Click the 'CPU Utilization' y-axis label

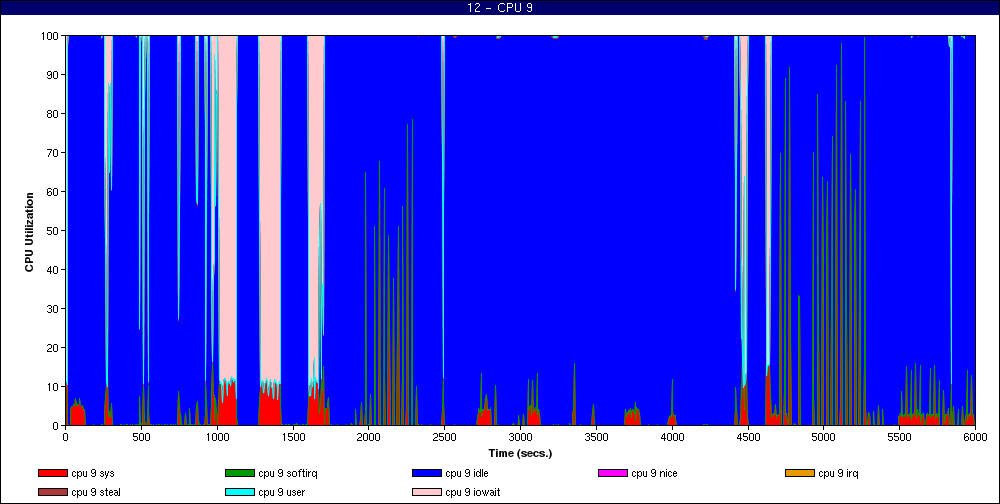point(29,232)
